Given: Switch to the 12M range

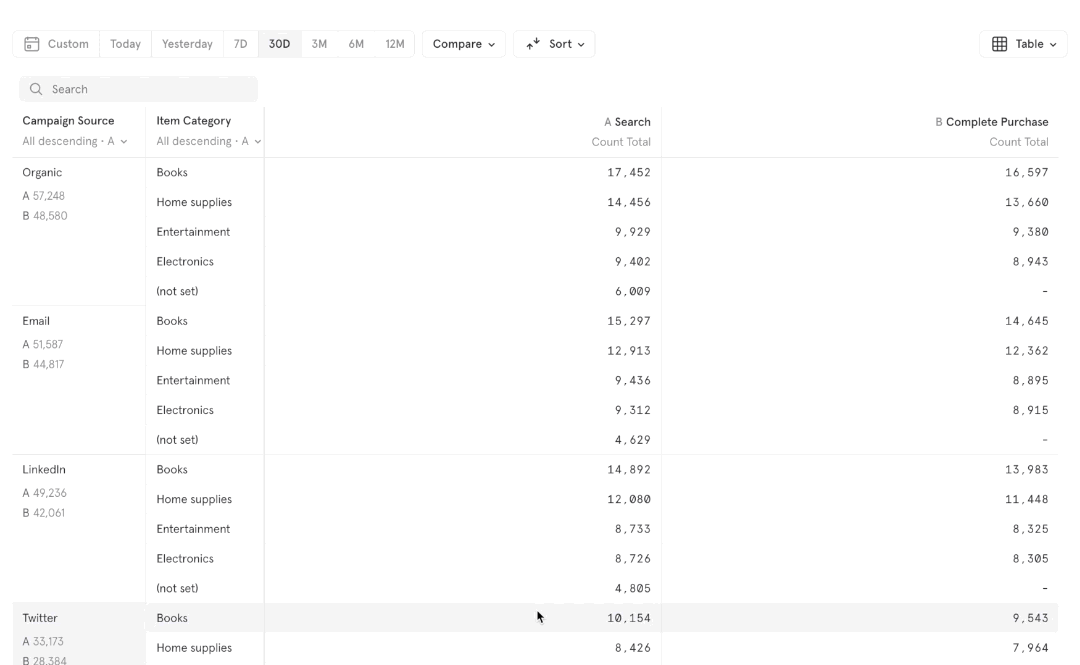Looking at the screenshot, I should click(x=395, y=44).
